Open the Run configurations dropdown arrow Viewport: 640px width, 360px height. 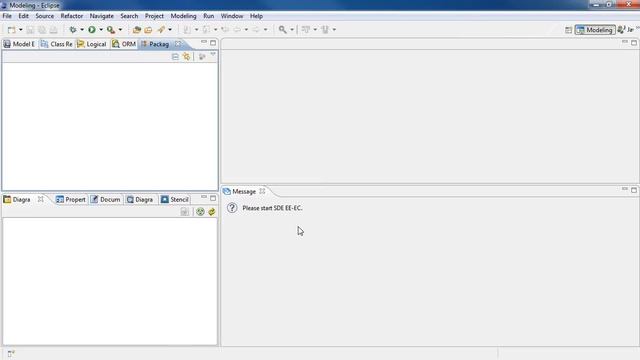(101, 30)
